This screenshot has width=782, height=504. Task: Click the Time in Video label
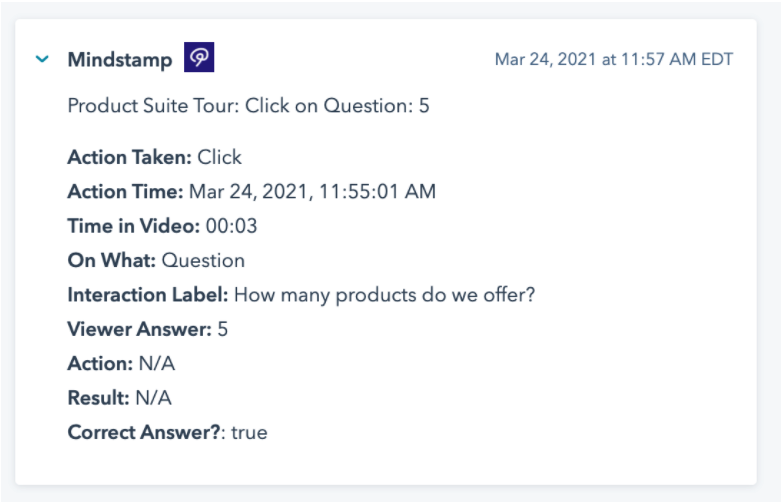(x=133, y=226)
